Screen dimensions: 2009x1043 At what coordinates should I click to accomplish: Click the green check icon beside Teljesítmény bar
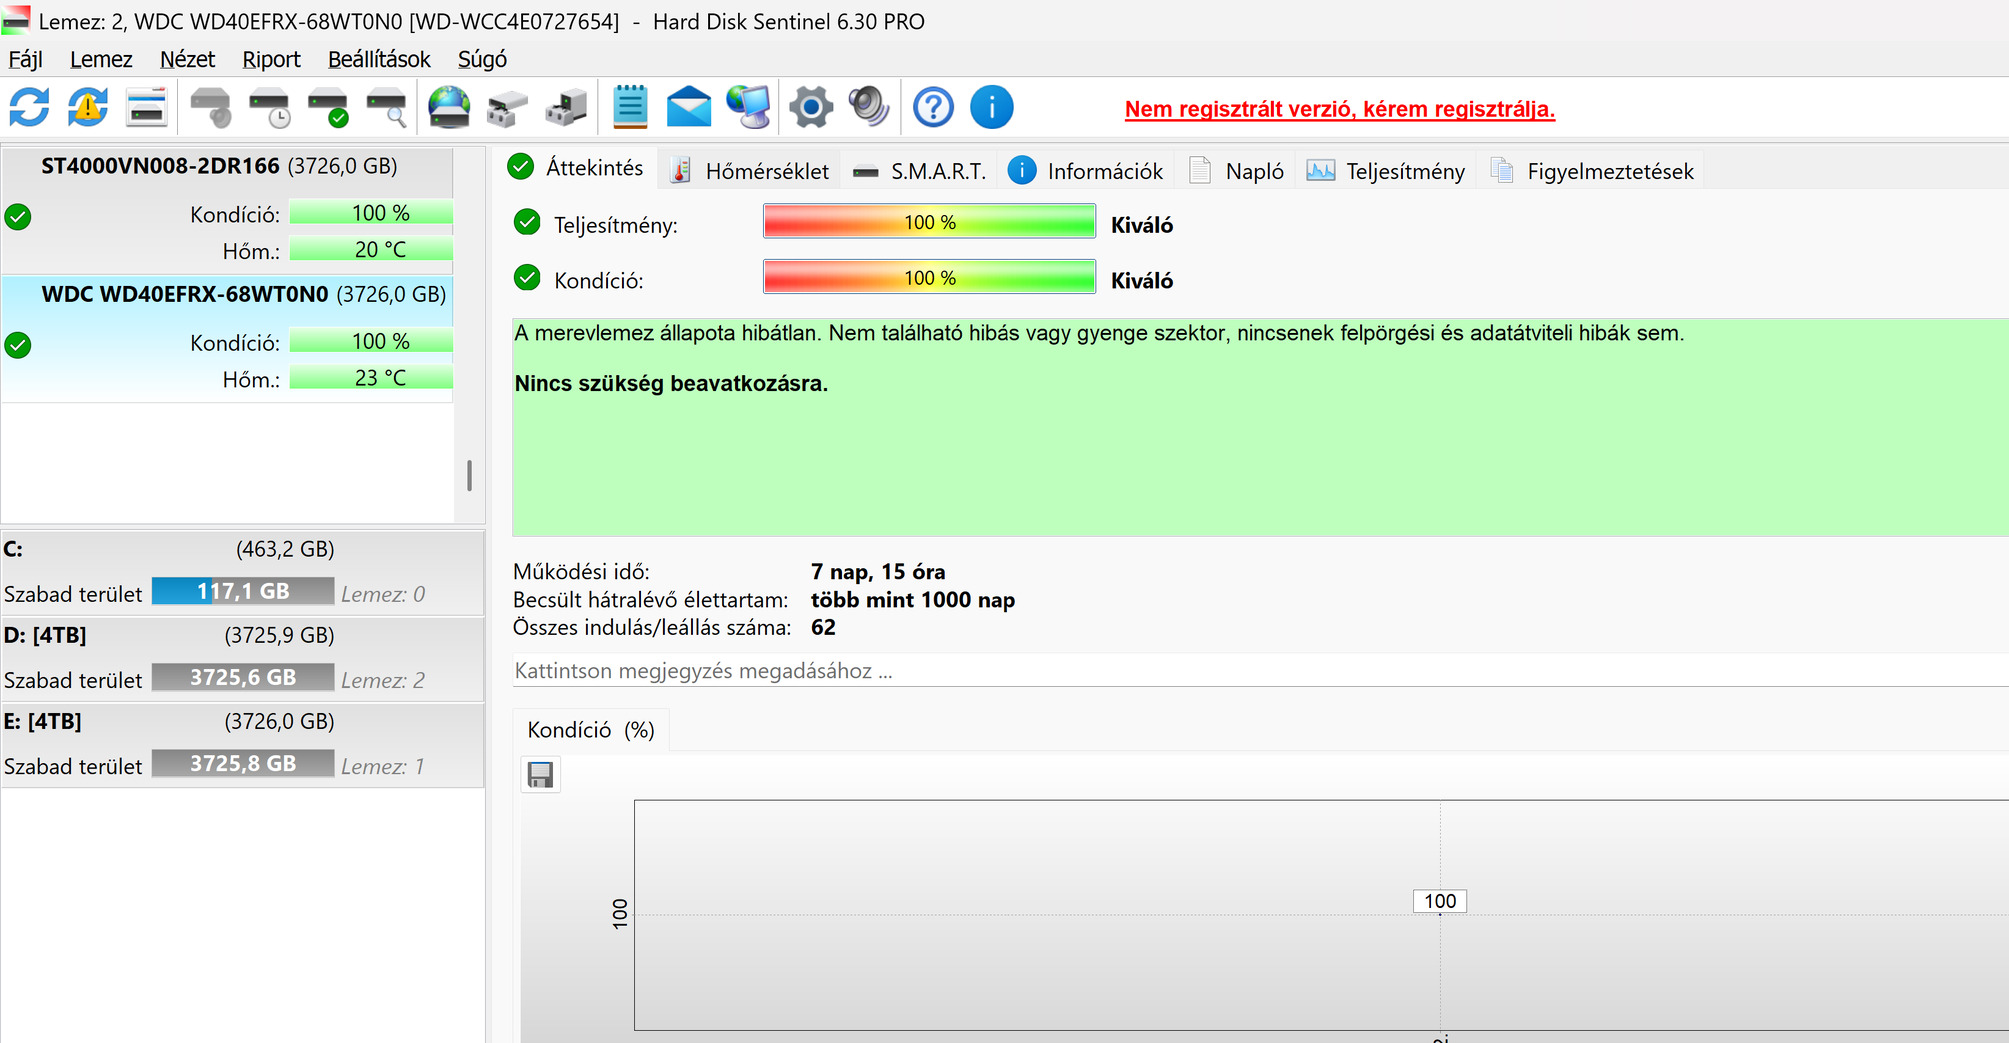(x=527, y=223)
